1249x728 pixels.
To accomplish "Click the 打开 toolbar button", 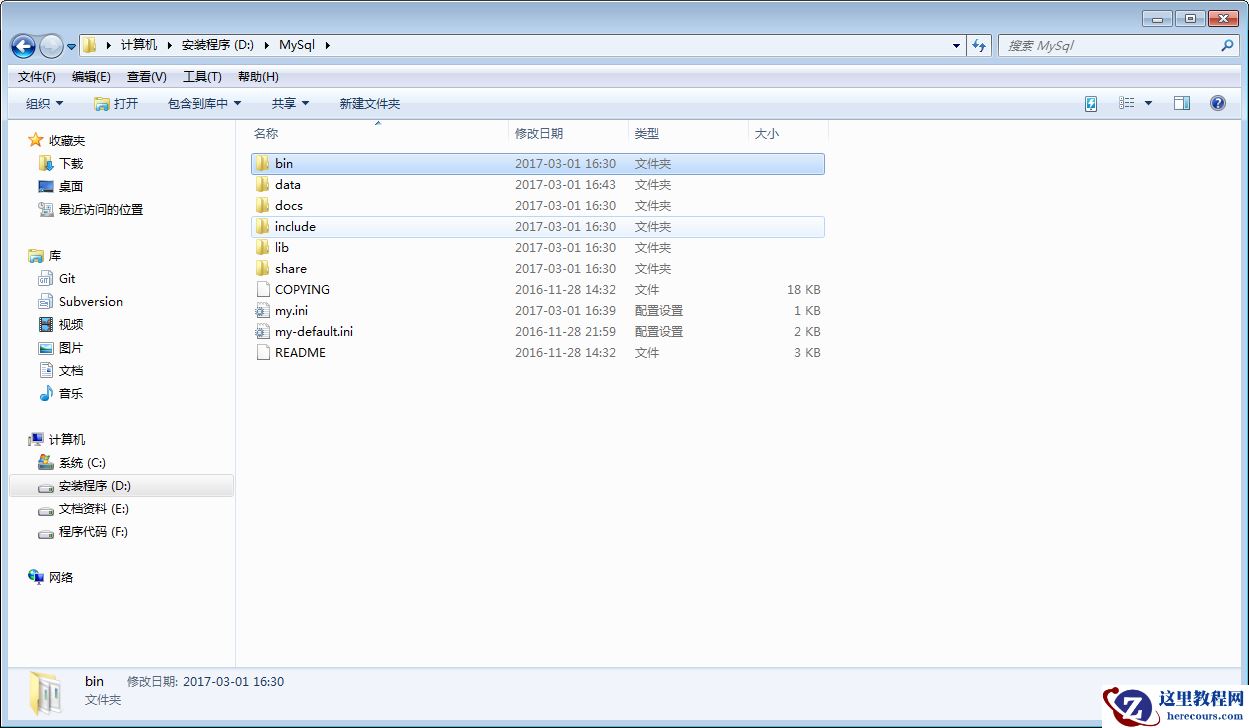I will pos(117,103).
